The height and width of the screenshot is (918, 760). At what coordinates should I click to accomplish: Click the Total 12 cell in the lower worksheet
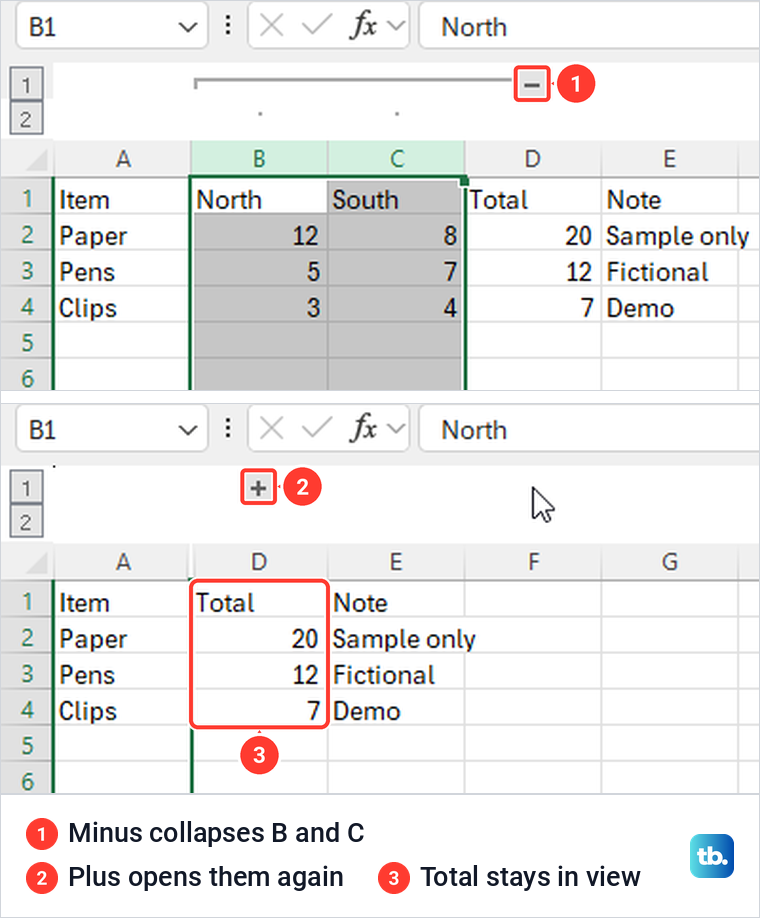[259, 674]
